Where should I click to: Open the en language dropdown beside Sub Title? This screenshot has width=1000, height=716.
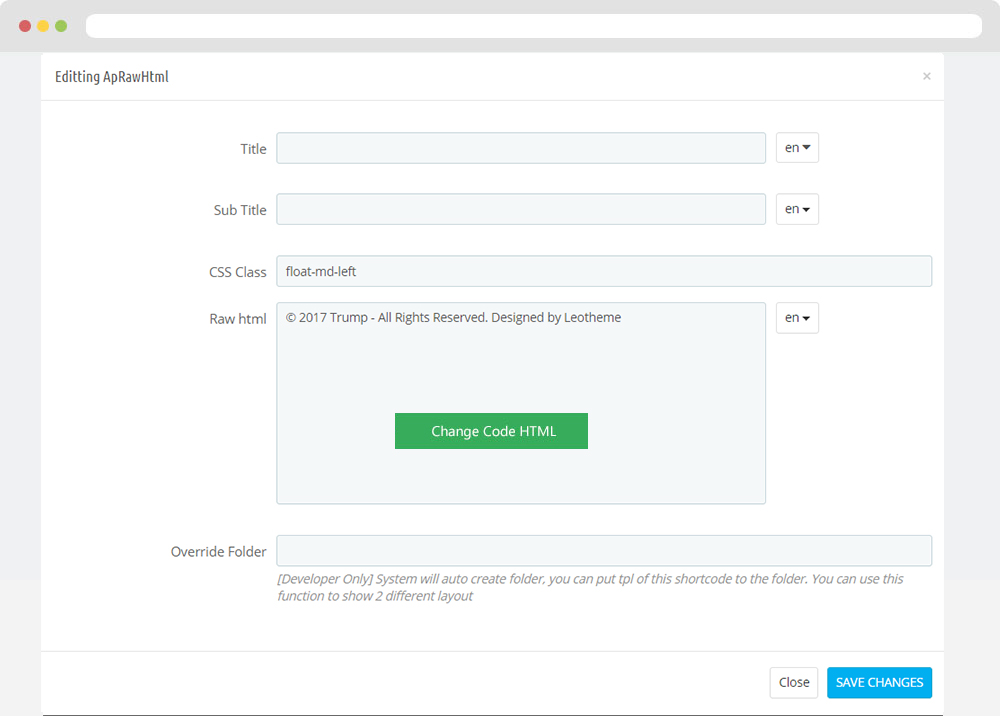point(797,209)
